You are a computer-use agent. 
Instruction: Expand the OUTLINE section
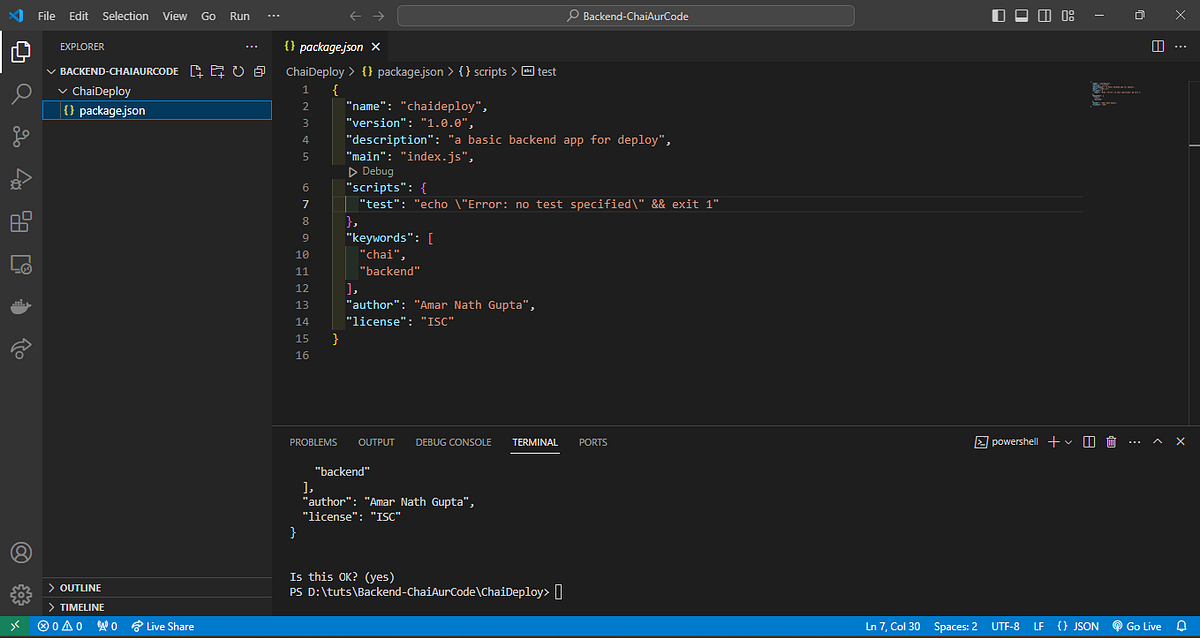(77, 587)
